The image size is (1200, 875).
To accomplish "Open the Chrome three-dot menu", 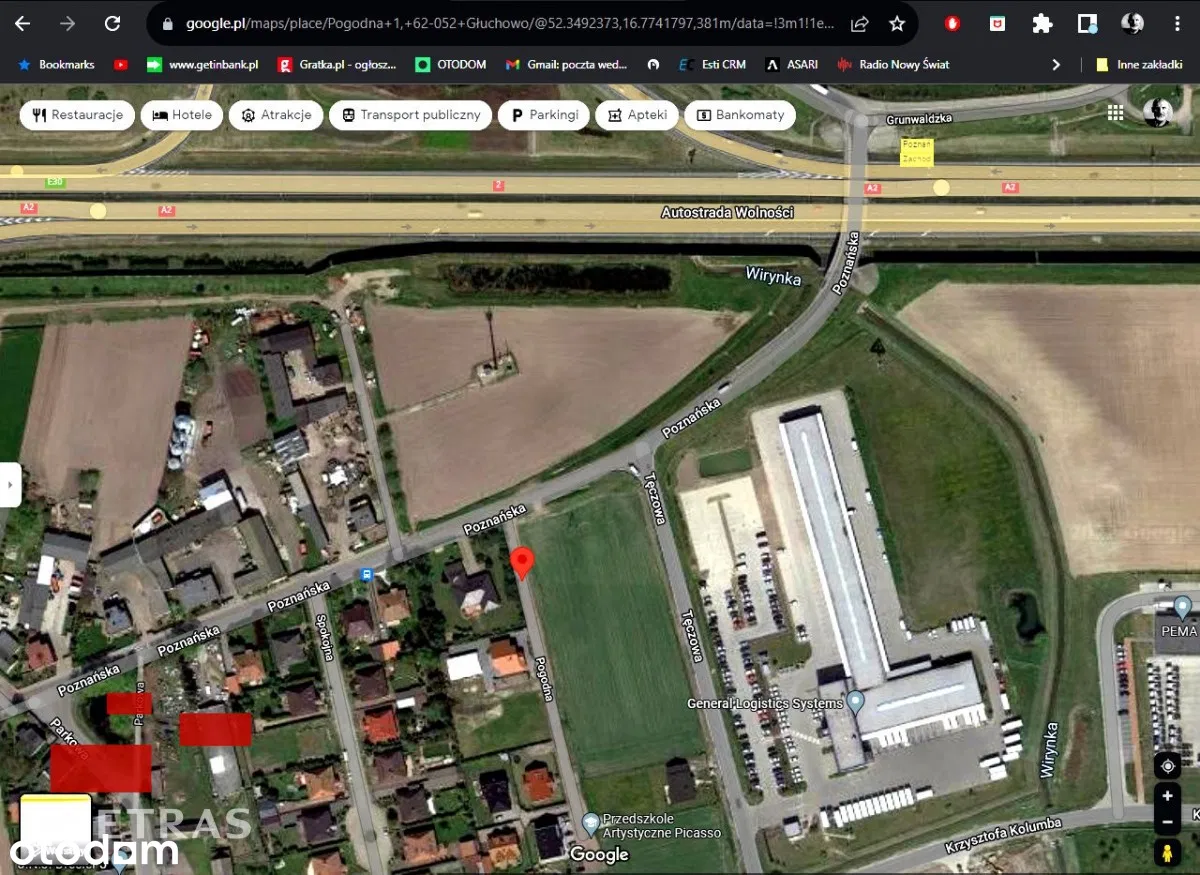I will [1177, 23].
